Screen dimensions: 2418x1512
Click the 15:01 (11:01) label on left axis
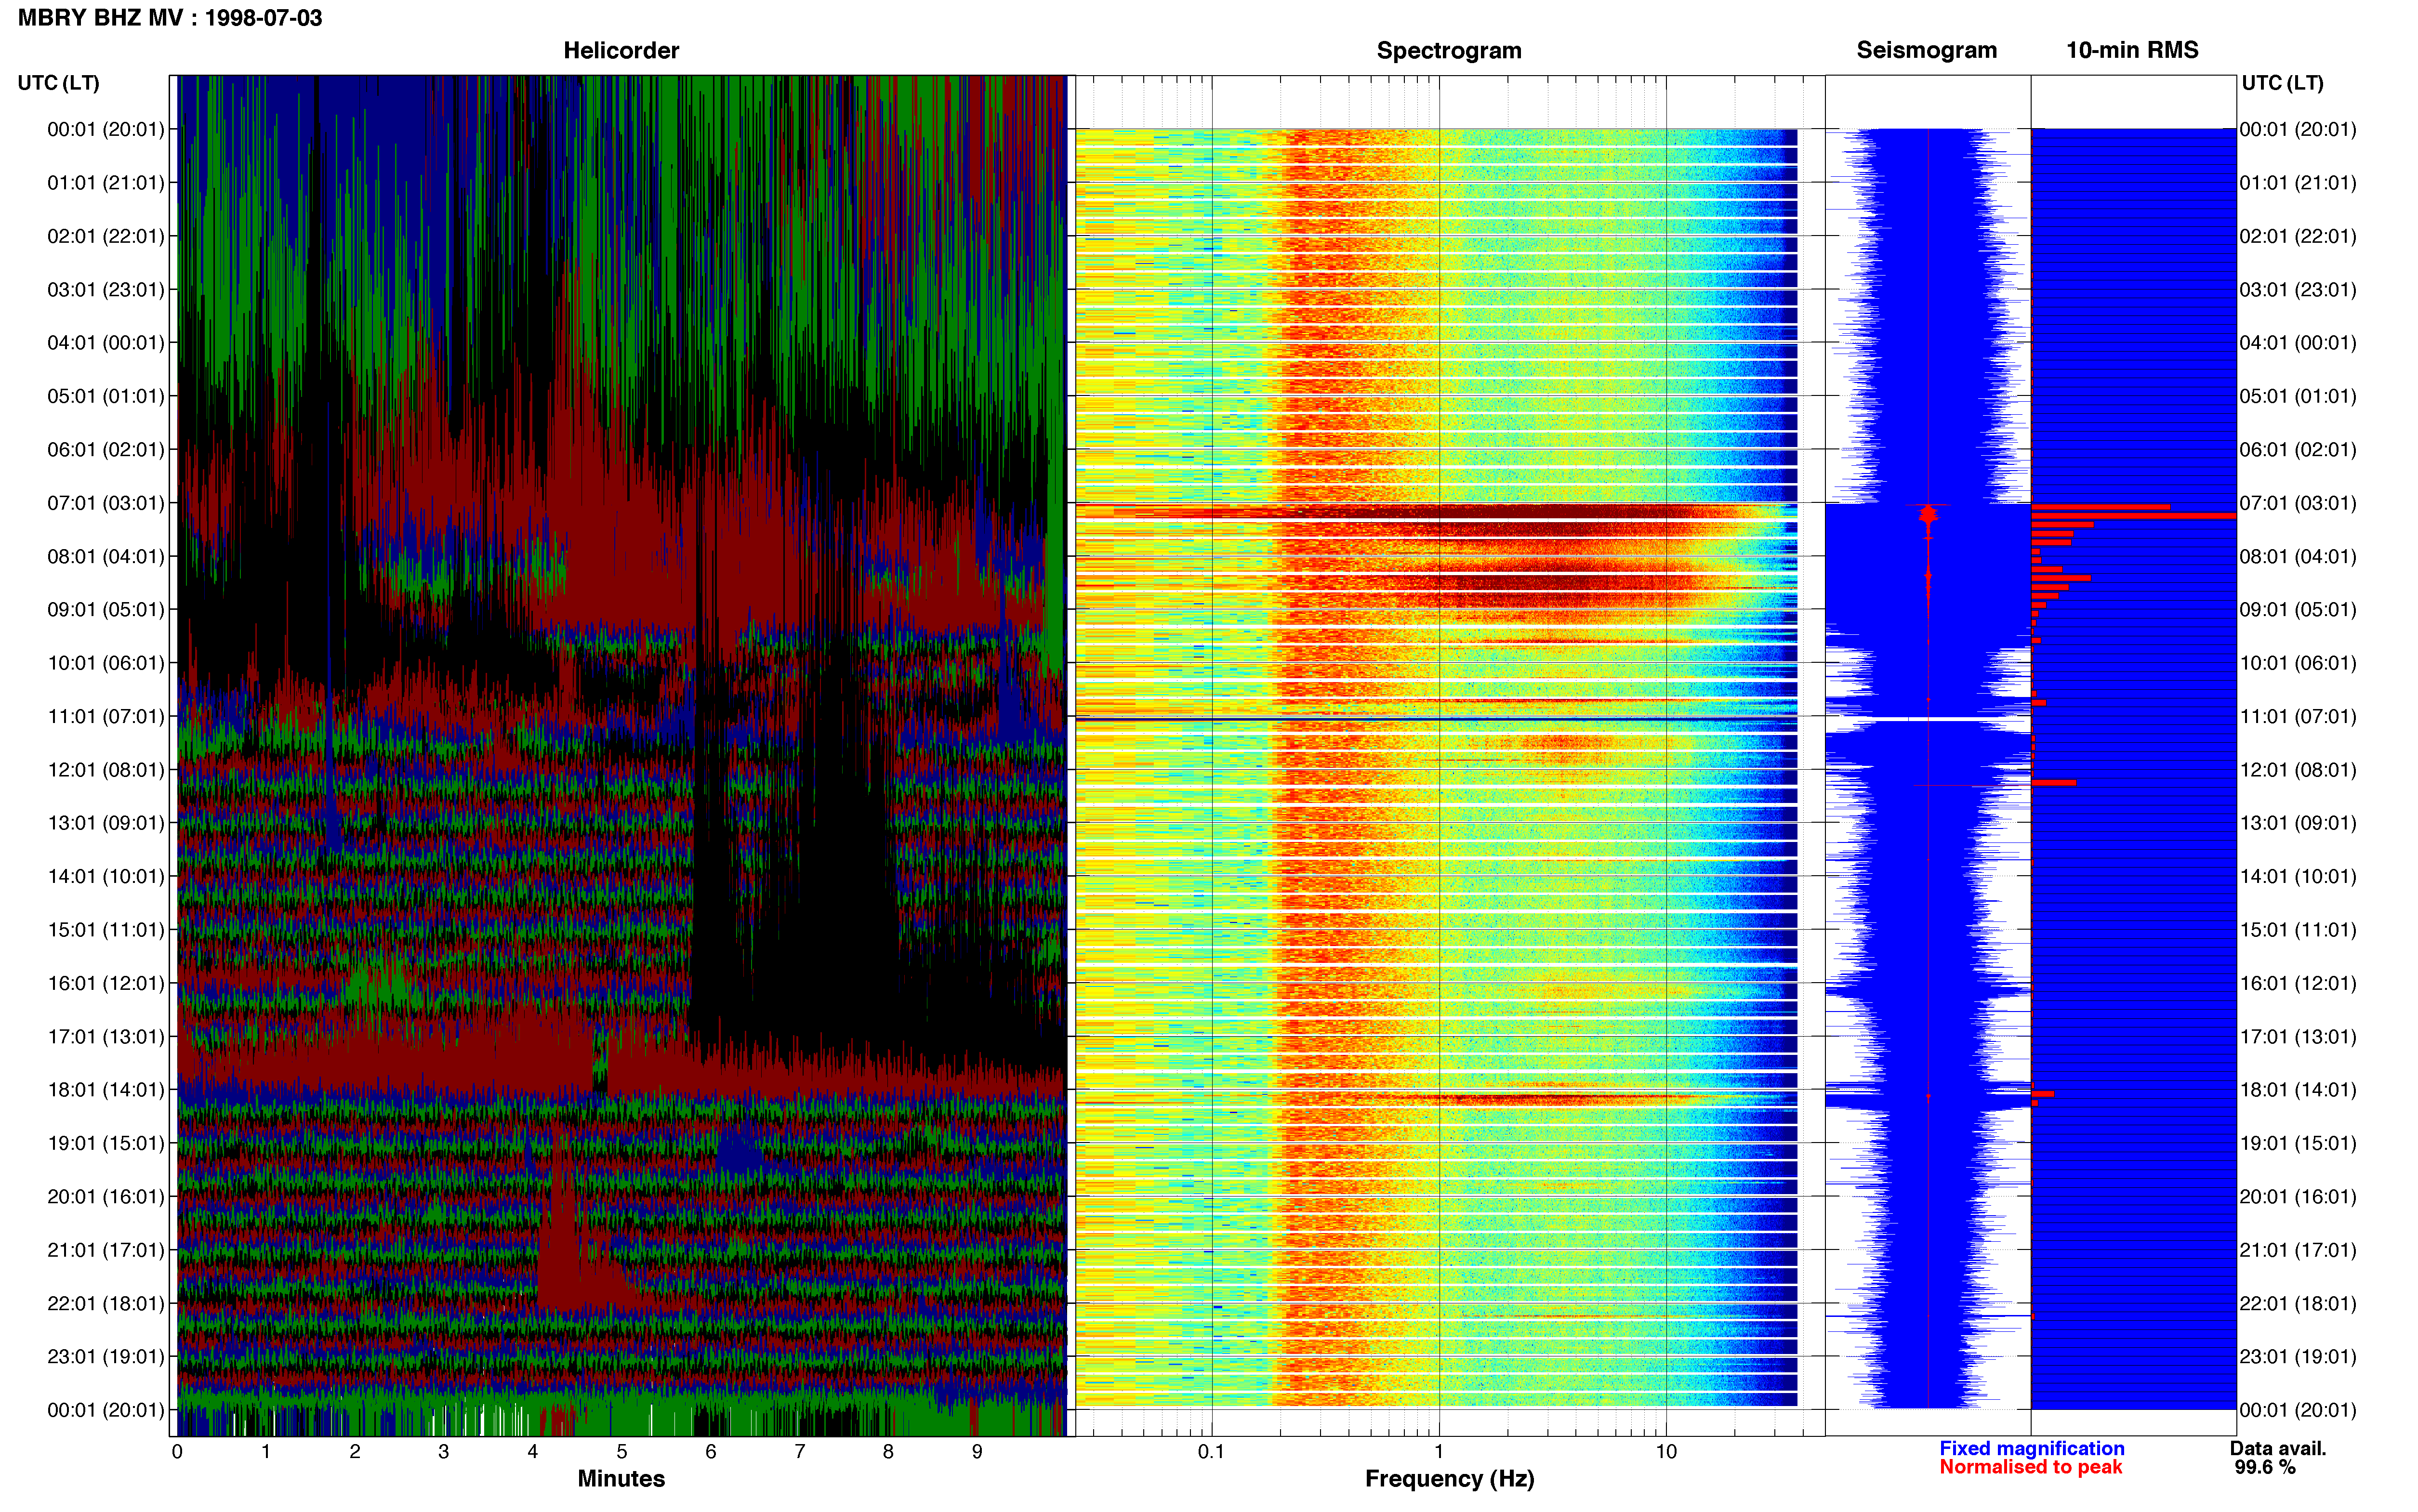click(x=106, y=930)
